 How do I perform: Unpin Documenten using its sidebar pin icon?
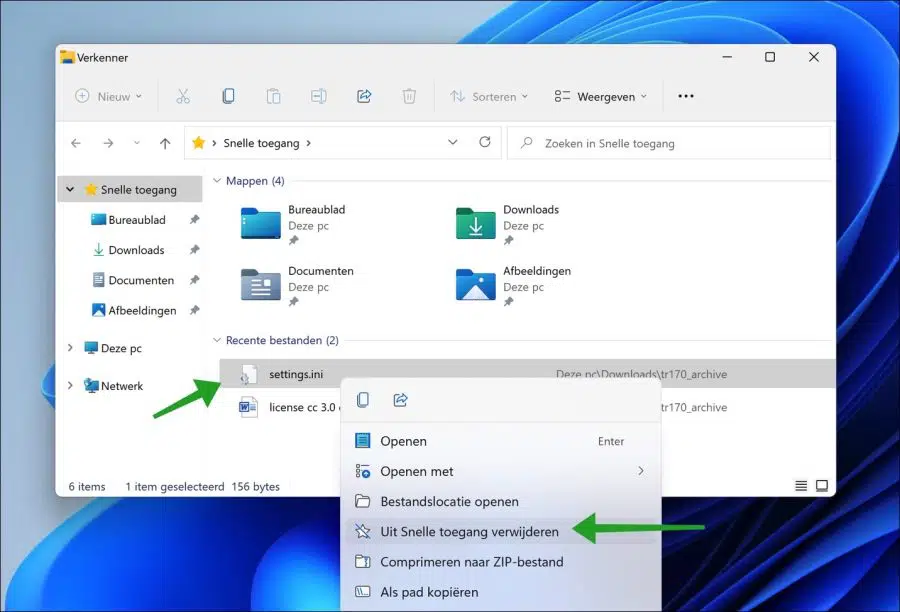(195, 280)
